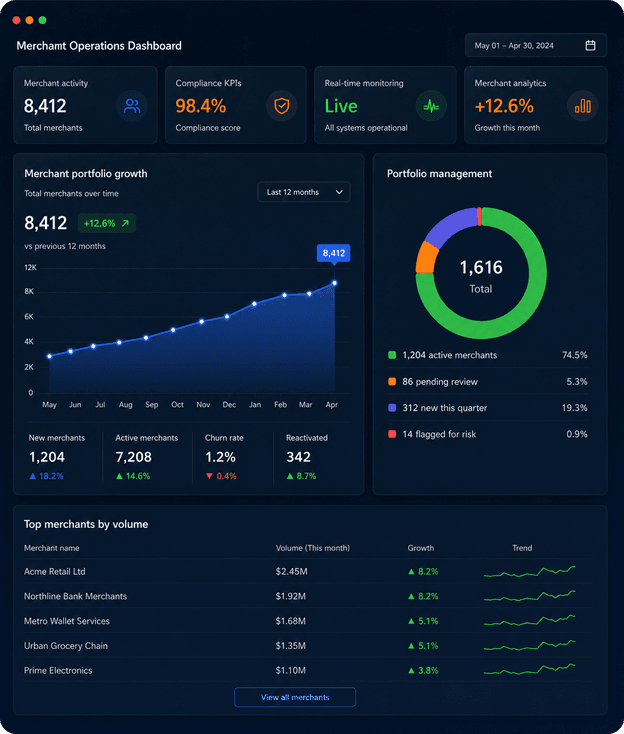Select the Acme Retail Ltd merchant name
Screen dimensions: 624x734
coord(55,572)
